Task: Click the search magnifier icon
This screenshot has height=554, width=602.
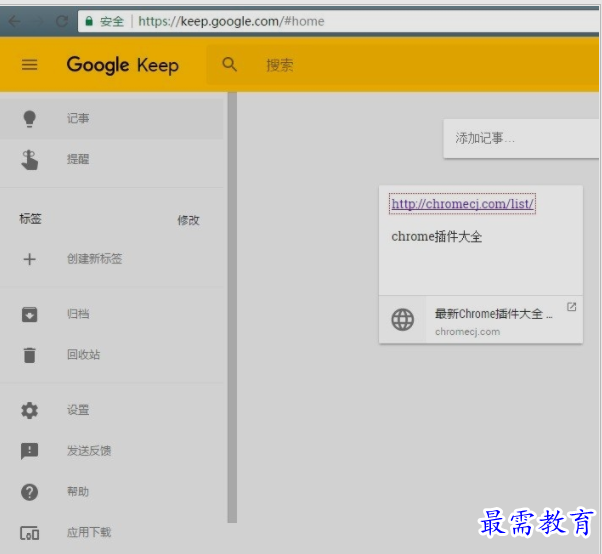Action: [229, 64]
